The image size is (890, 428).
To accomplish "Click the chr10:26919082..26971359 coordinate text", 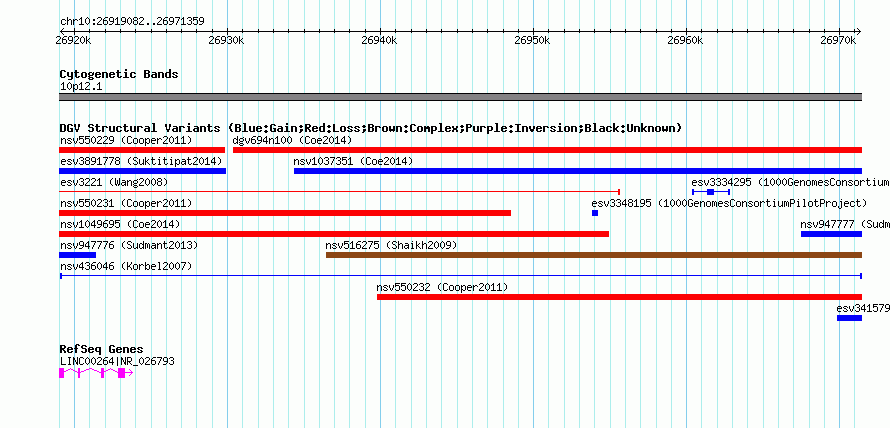I will pos(132,22).
